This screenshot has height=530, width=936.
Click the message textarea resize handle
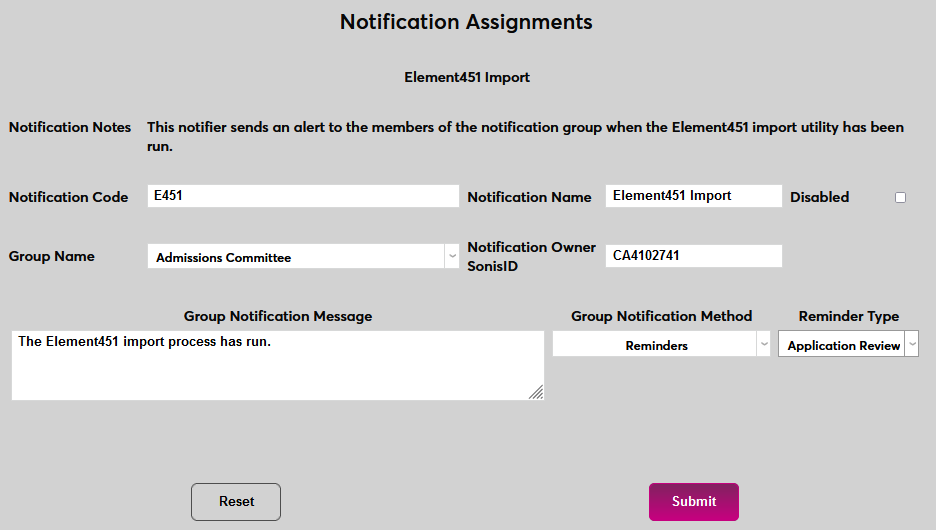[x=537, y=393]
